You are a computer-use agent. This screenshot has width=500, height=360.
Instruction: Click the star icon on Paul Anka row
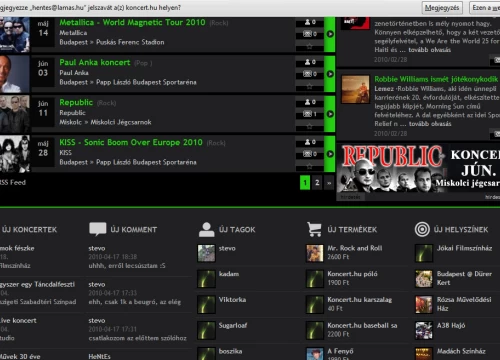310,86
